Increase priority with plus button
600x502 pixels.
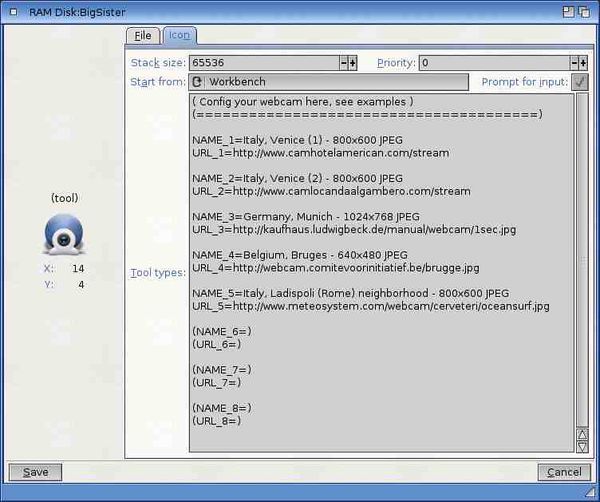[x=583, y=63]
